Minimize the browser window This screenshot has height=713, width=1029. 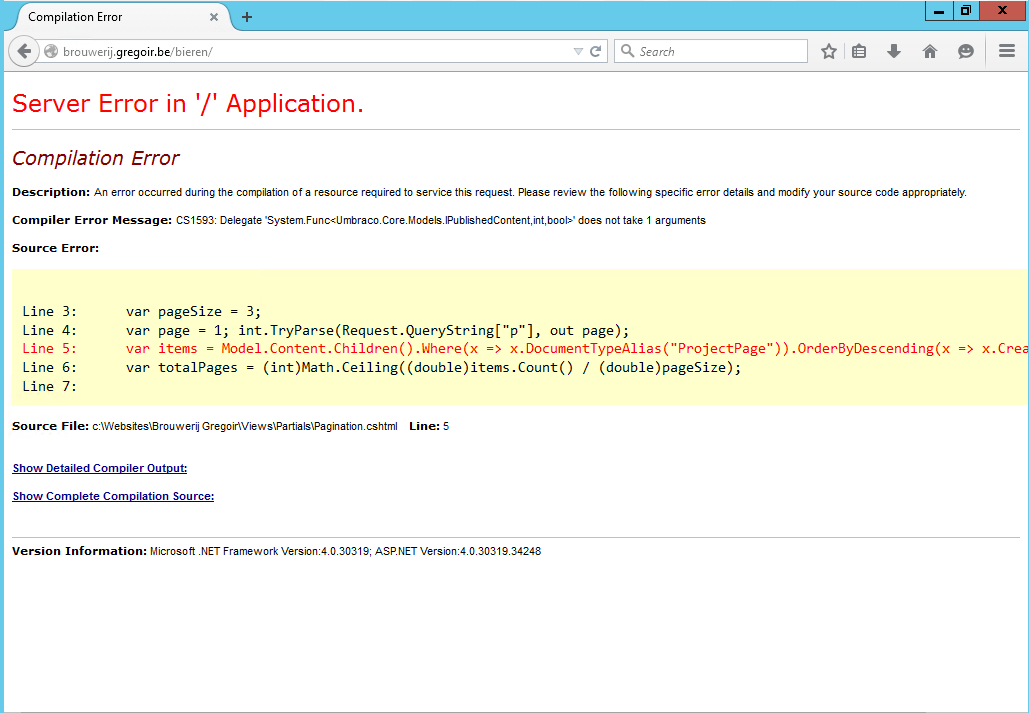pos(939,11)
